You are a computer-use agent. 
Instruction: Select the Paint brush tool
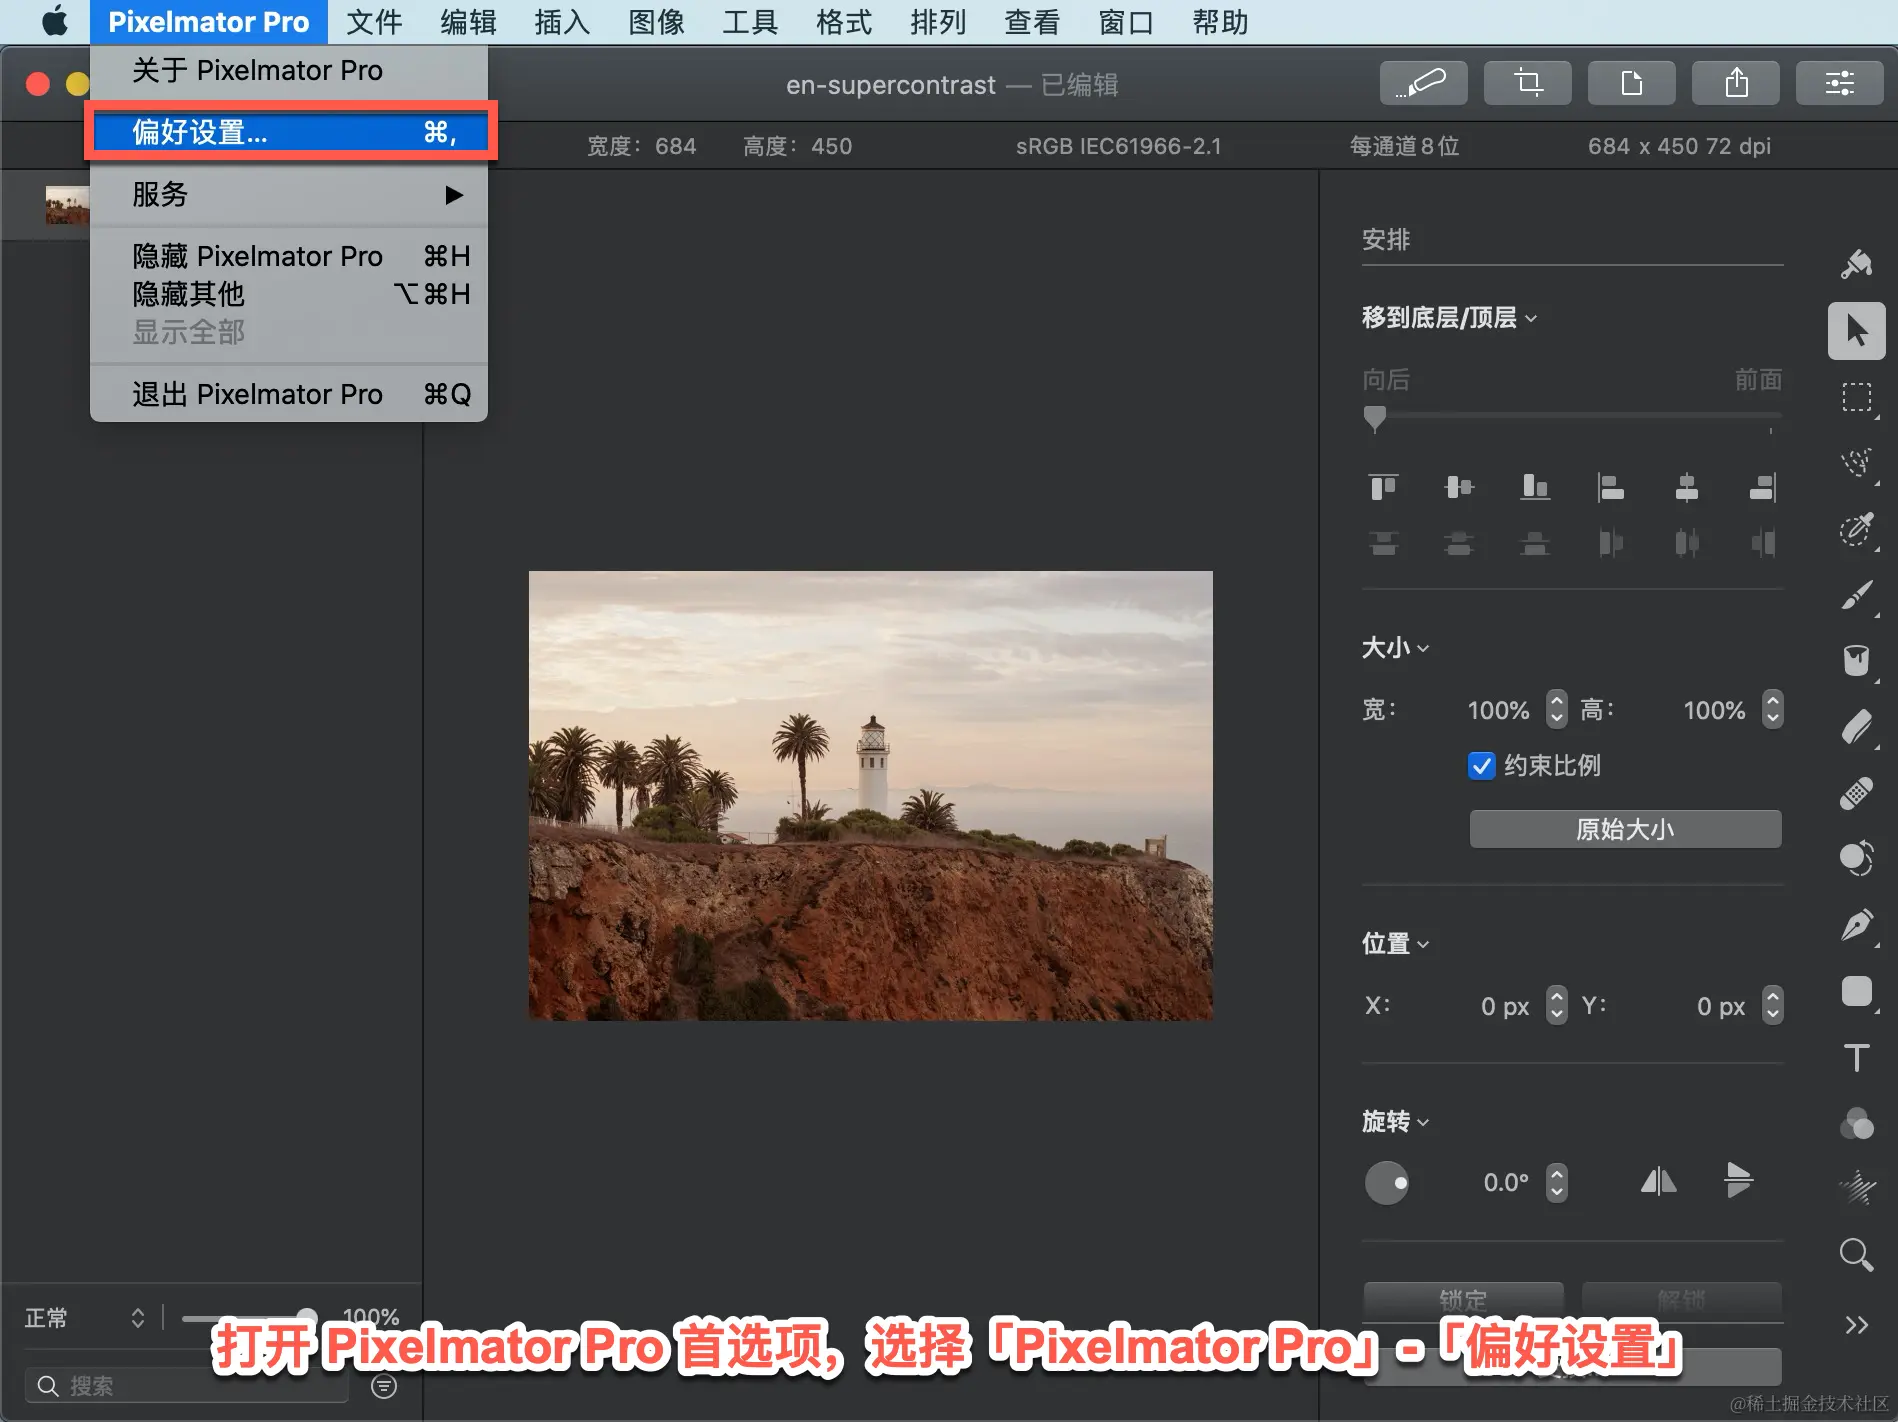pos(1857,595)
